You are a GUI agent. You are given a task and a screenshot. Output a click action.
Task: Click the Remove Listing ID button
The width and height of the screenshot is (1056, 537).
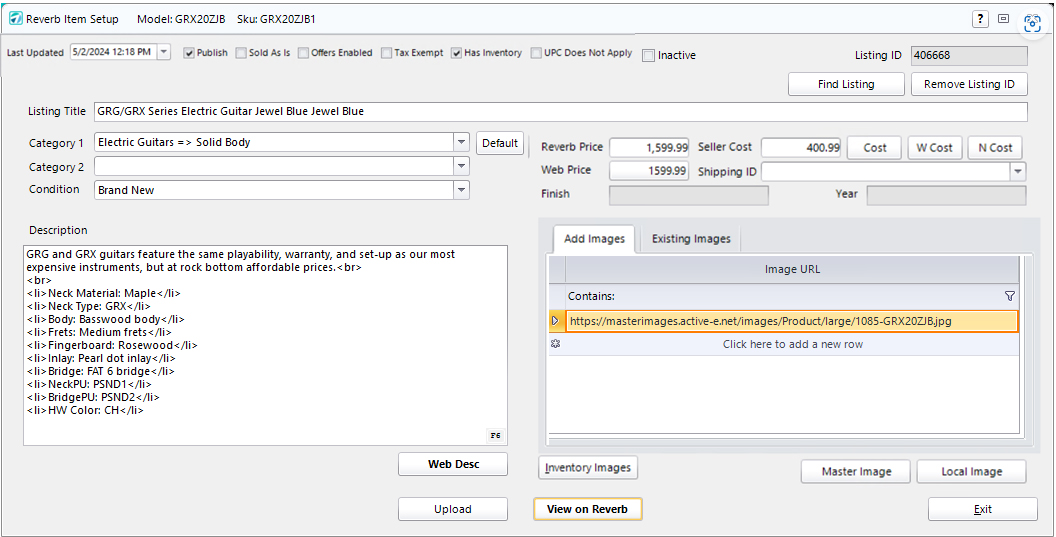coord(969,84)
